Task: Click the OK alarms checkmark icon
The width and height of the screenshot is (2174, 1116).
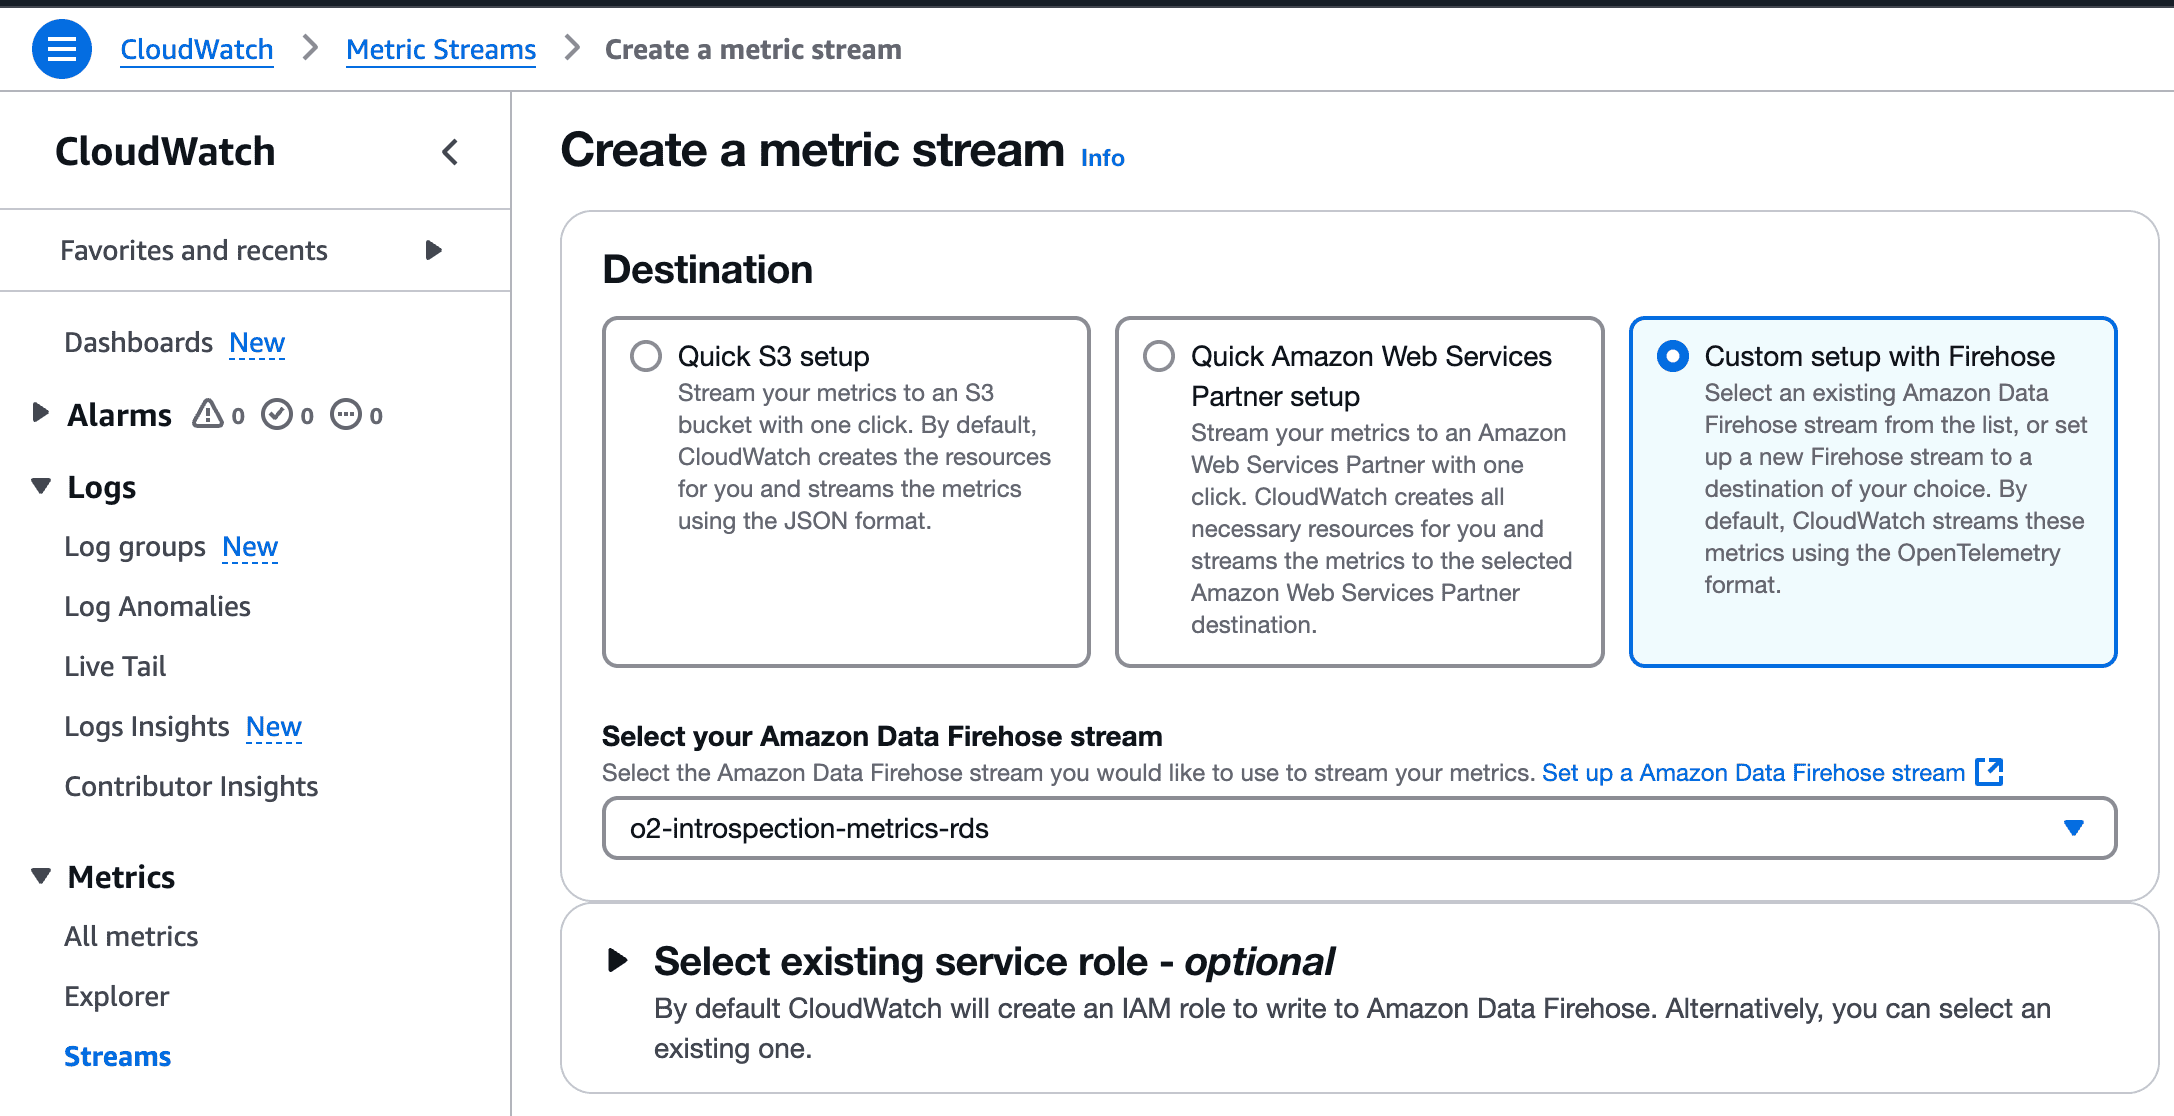Action: (x=279, y=413)
